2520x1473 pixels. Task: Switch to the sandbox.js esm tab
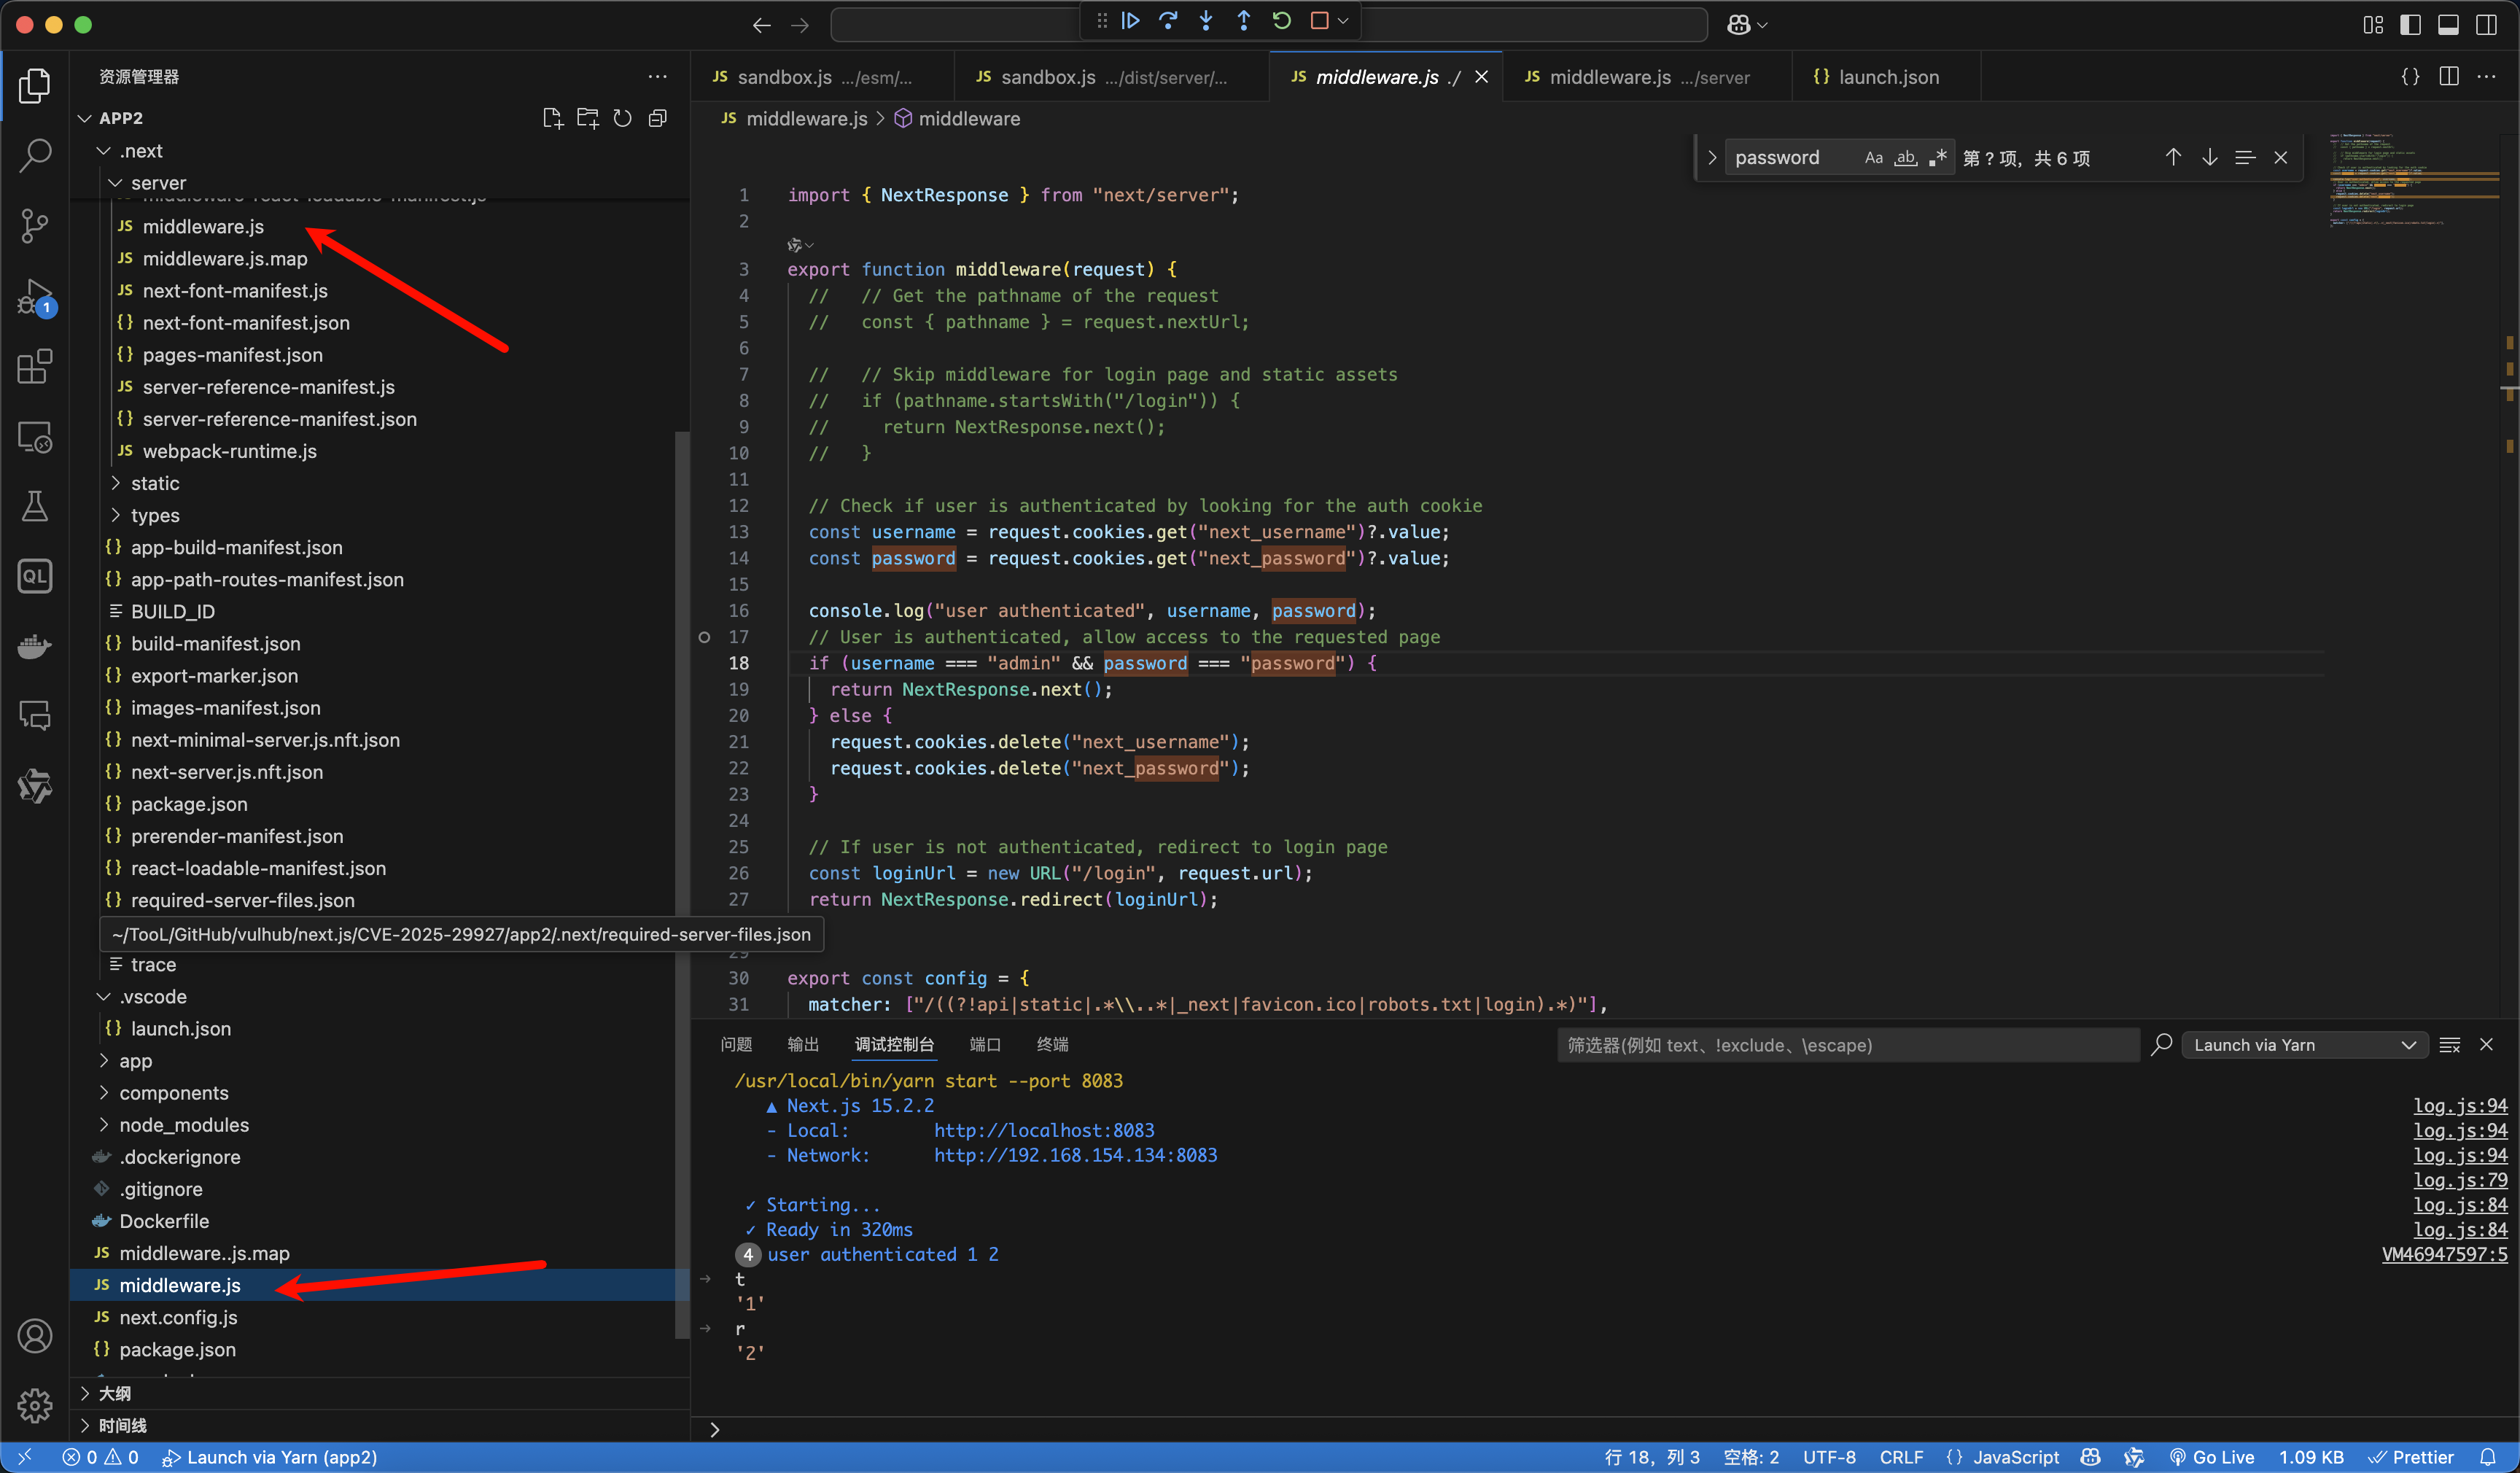tap(822, 77)
